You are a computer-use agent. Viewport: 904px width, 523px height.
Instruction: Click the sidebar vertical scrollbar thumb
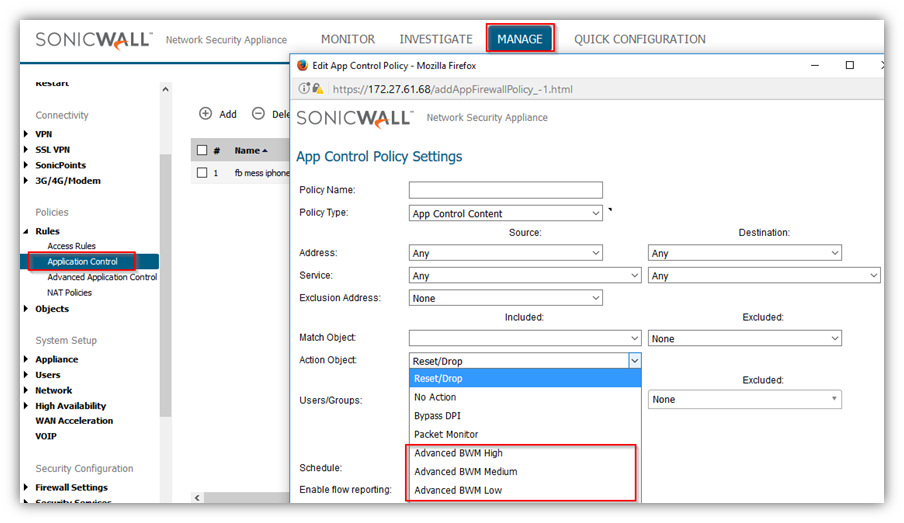(x=165, y=285)
